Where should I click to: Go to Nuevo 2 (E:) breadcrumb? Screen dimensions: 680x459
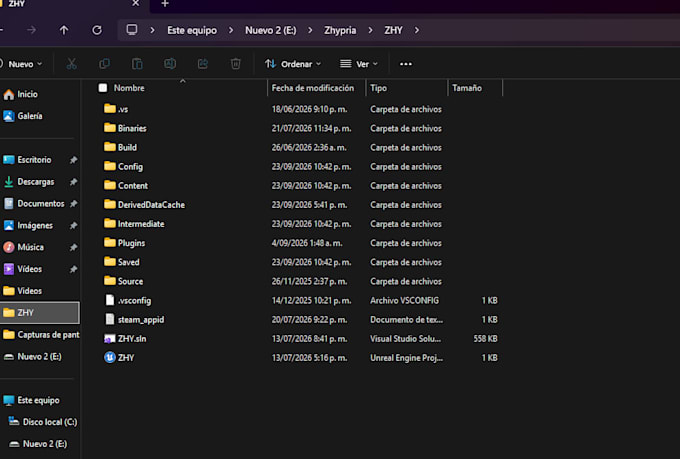271,30
